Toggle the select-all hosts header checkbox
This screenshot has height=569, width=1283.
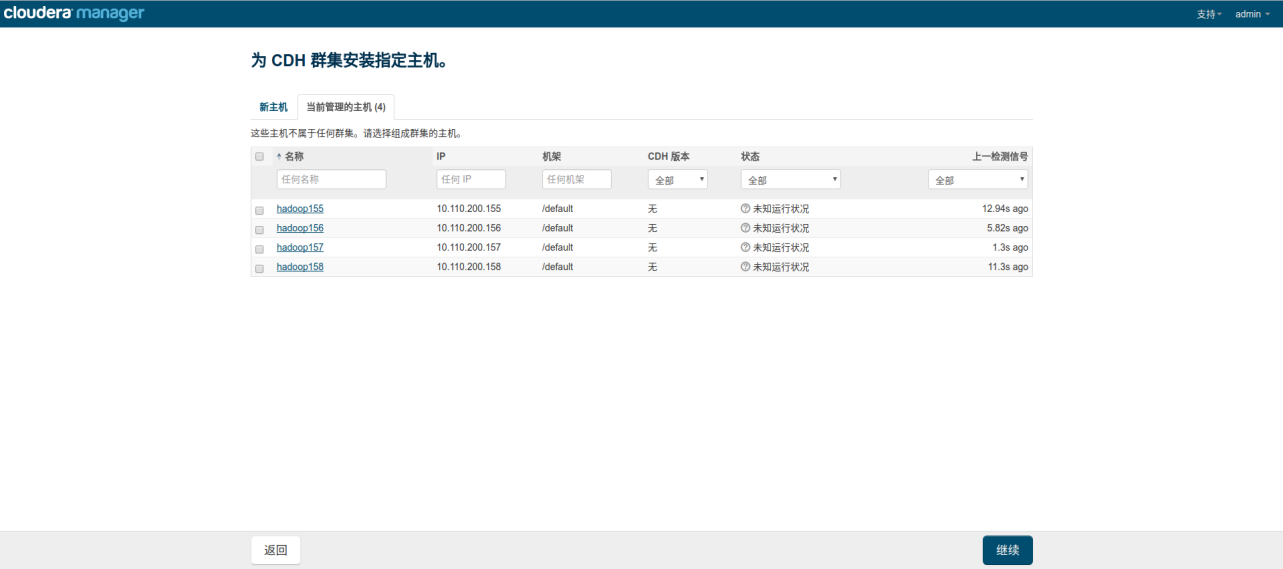[260, 157]
